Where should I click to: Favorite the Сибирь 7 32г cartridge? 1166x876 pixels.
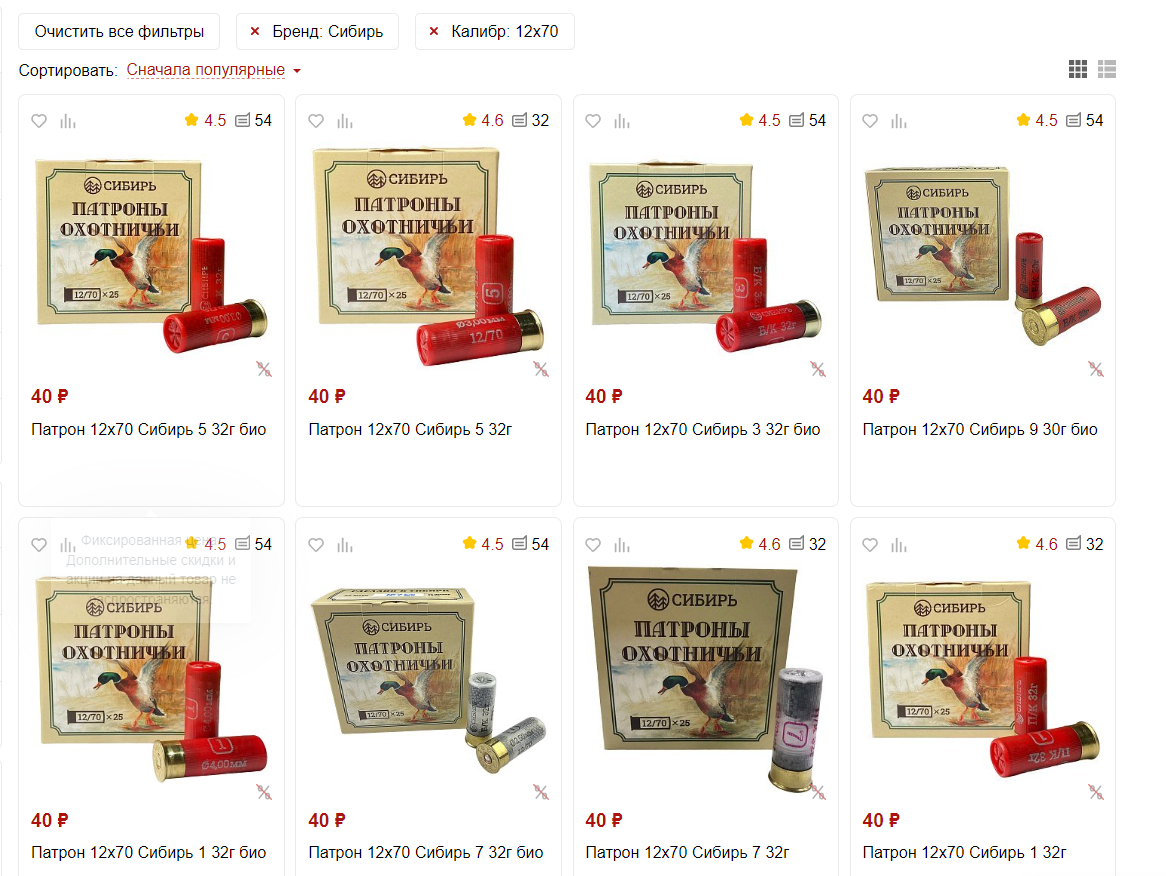(x=593, y=545)
